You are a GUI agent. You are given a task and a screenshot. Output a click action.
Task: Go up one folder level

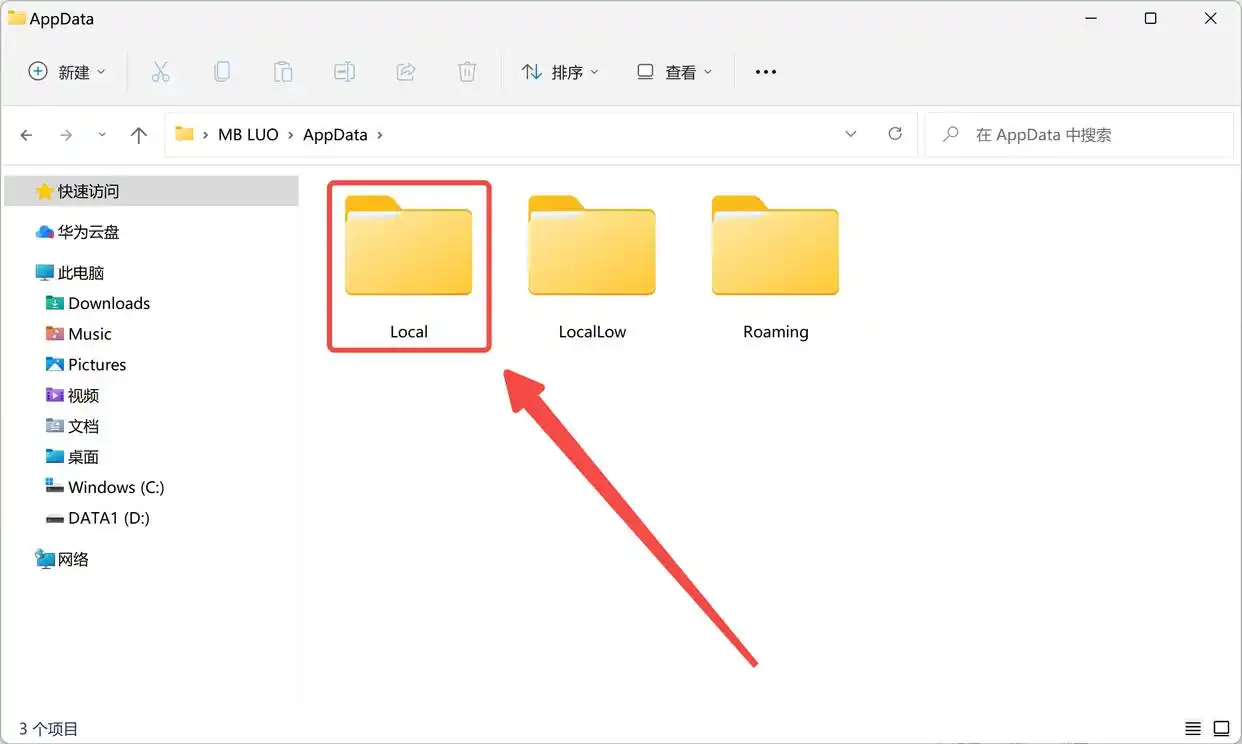tap(139, 135)
